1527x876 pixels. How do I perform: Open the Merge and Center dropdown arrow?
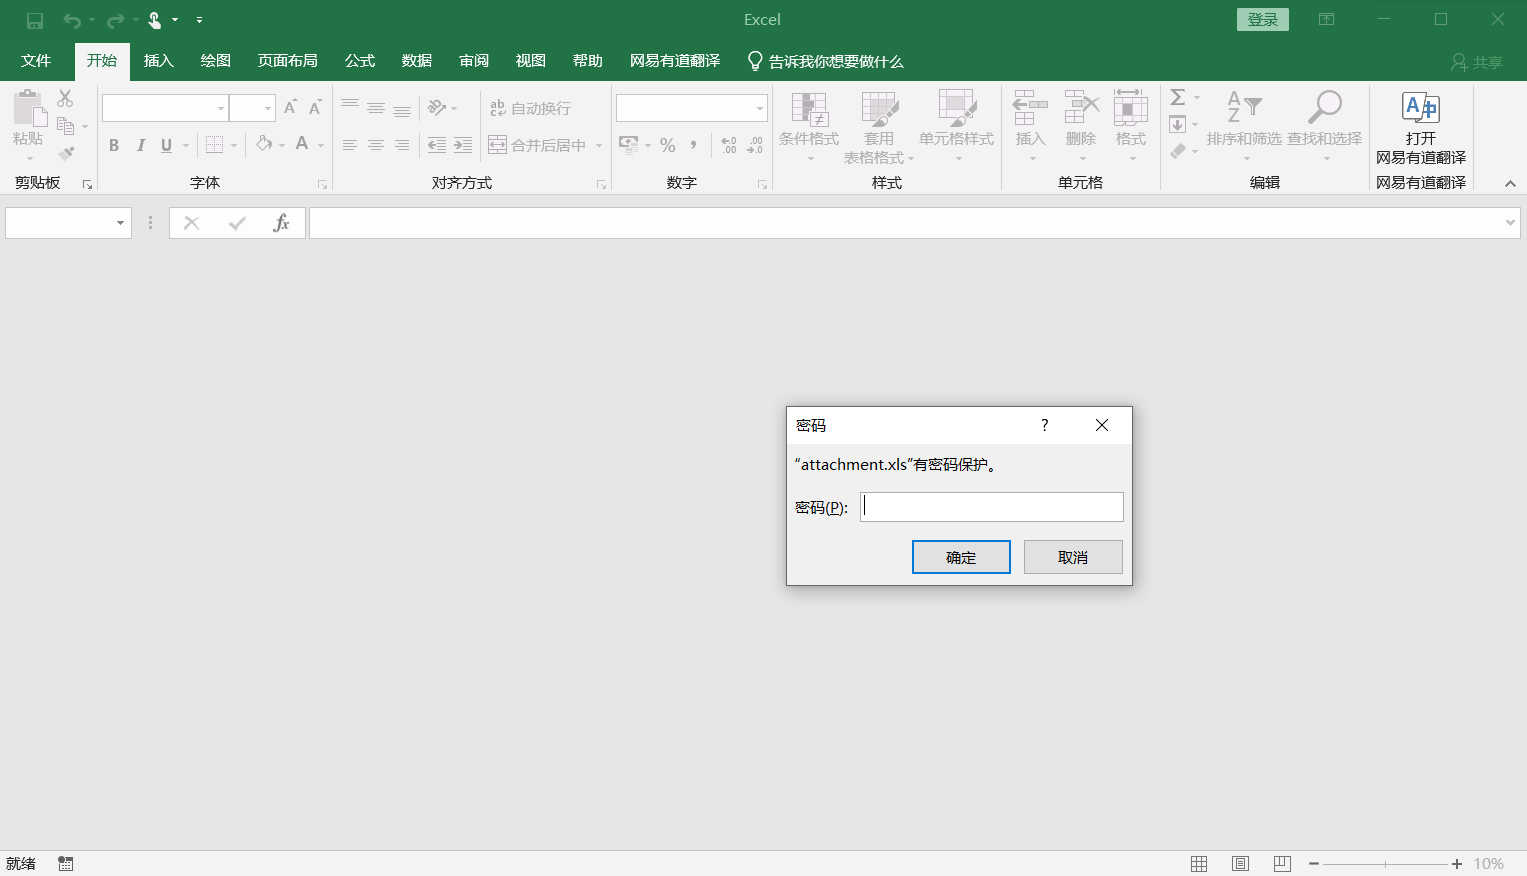pos(599,145)
